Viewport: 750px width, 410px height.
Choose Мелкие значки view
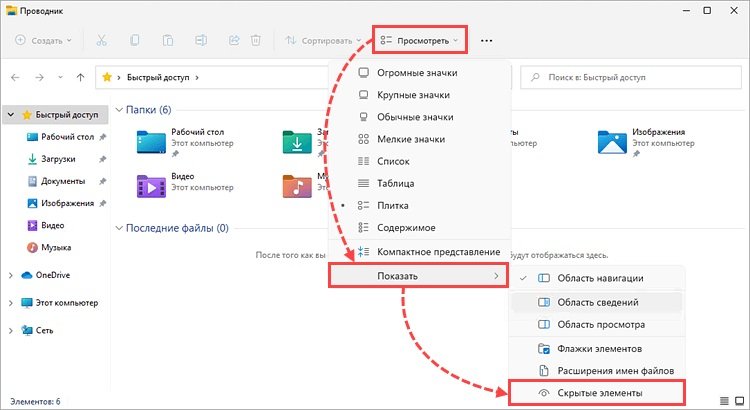(419, 139)
